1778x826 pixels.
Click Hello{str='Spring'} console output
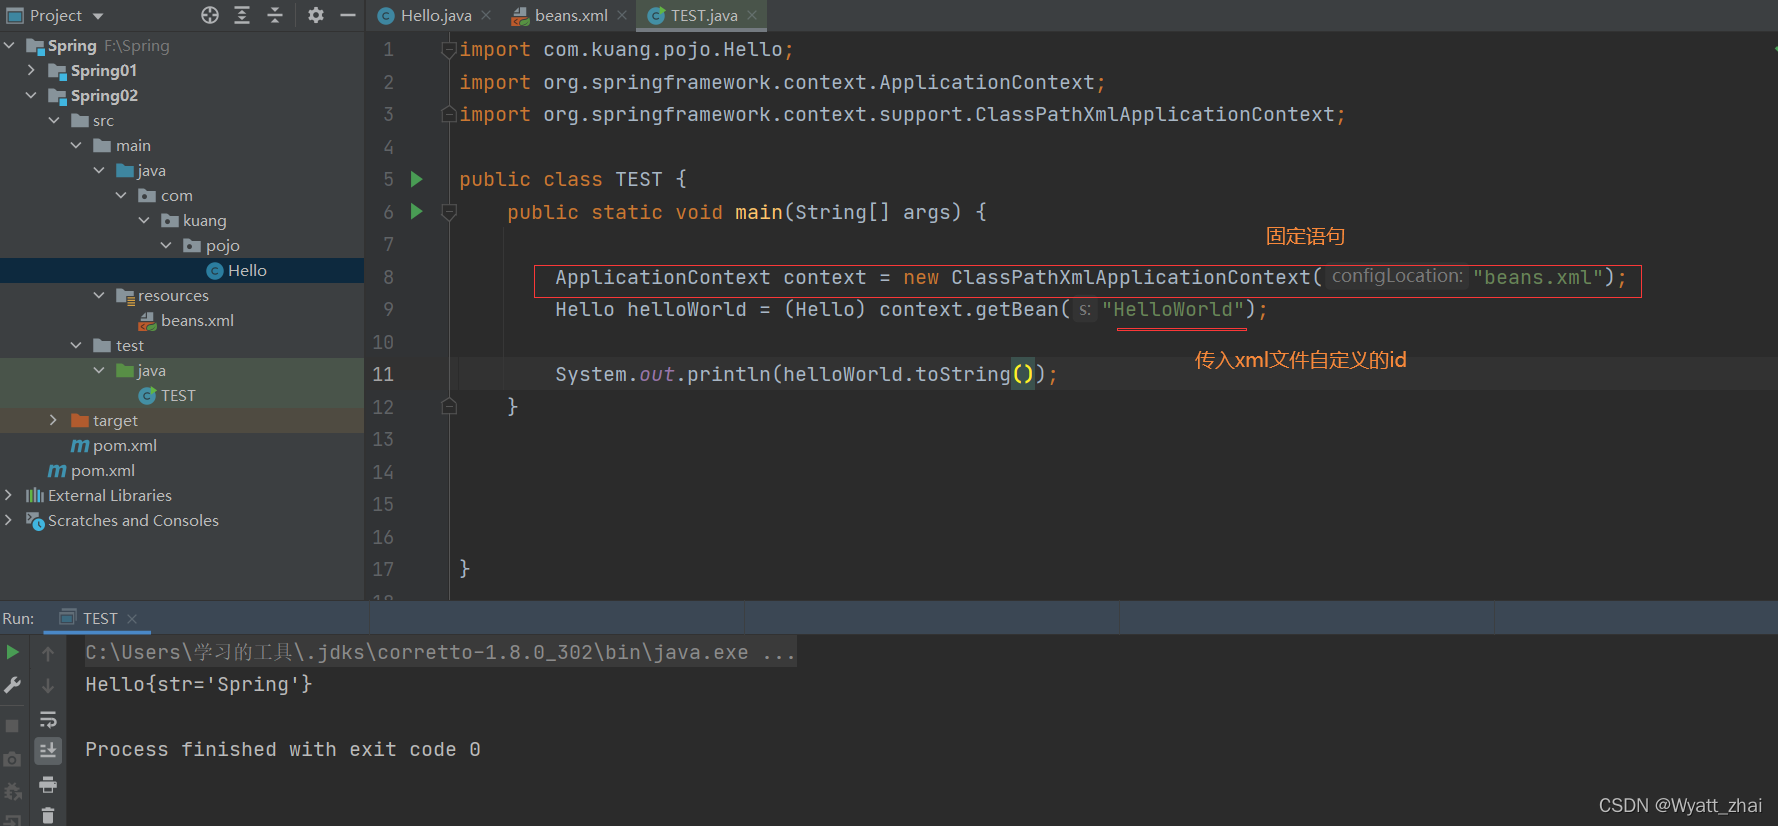click(199, 684)
